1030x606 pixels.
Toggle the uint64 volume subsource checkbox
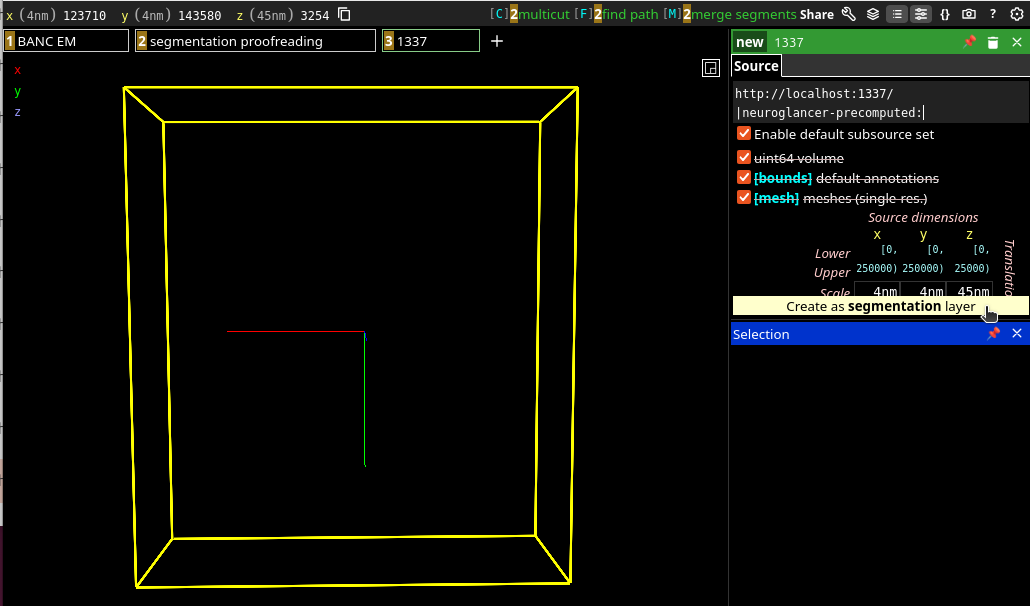744,158
